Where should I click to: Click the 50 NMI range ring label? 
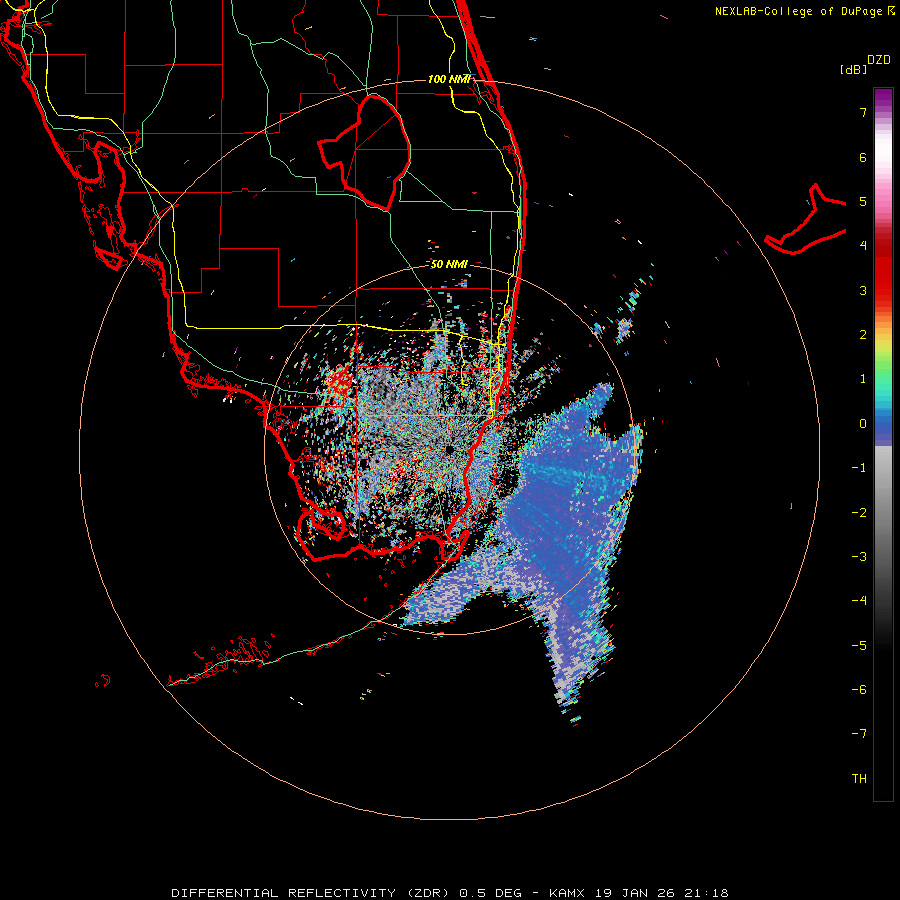coord(449,264)
